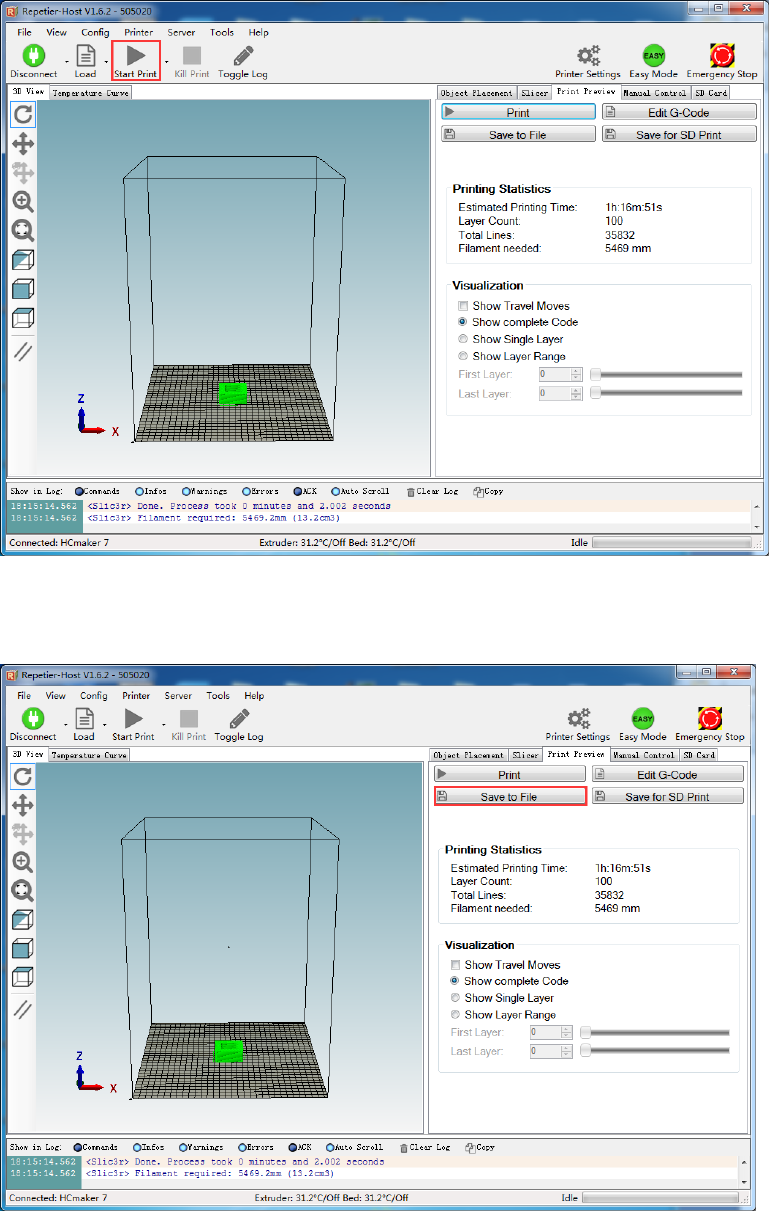Click the zoom-in magnifier in upper window
This screenshot has width=769, height=1211.
[x=23, y=201]
